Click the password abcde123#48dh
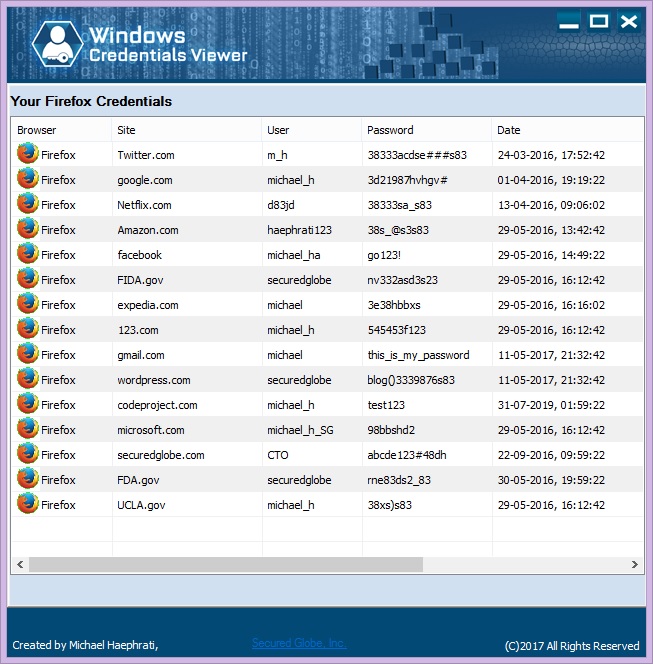The width and height of the screenshot is (653, 664). coord(407,455)
